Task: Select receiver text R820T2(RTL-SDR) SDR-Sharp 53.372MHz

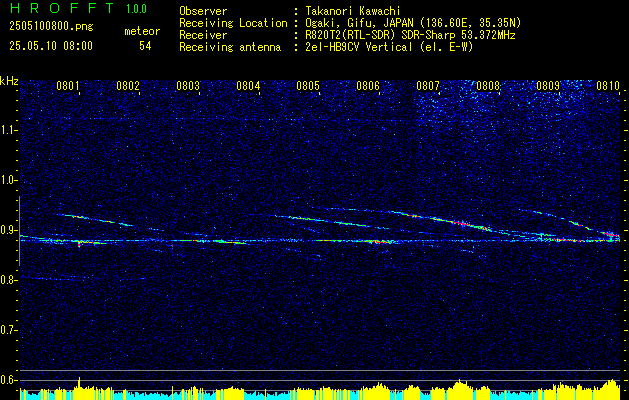Action: tap(410, 35)
